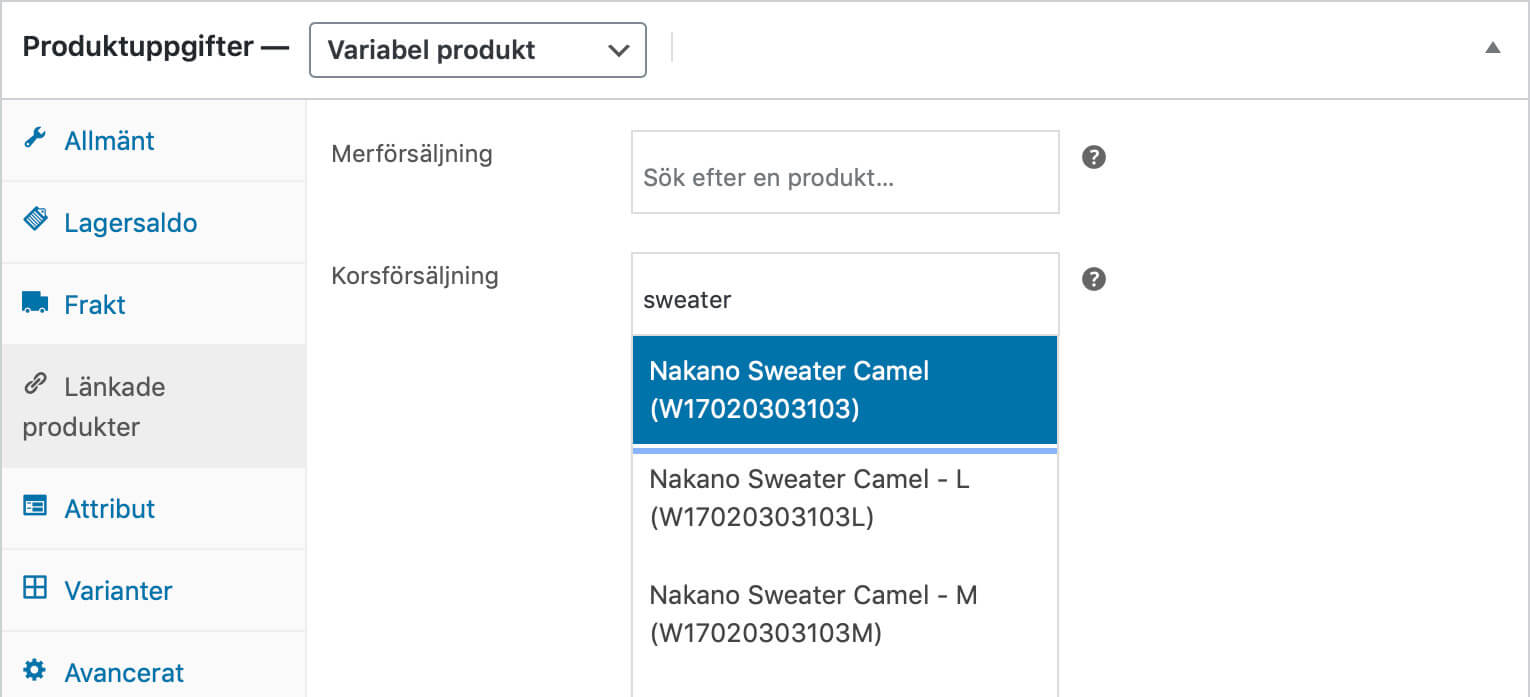Screen dimensions: 1530x697
Task: Click the Korsförsäljning search field containing sweater
Action: (844, 299)
